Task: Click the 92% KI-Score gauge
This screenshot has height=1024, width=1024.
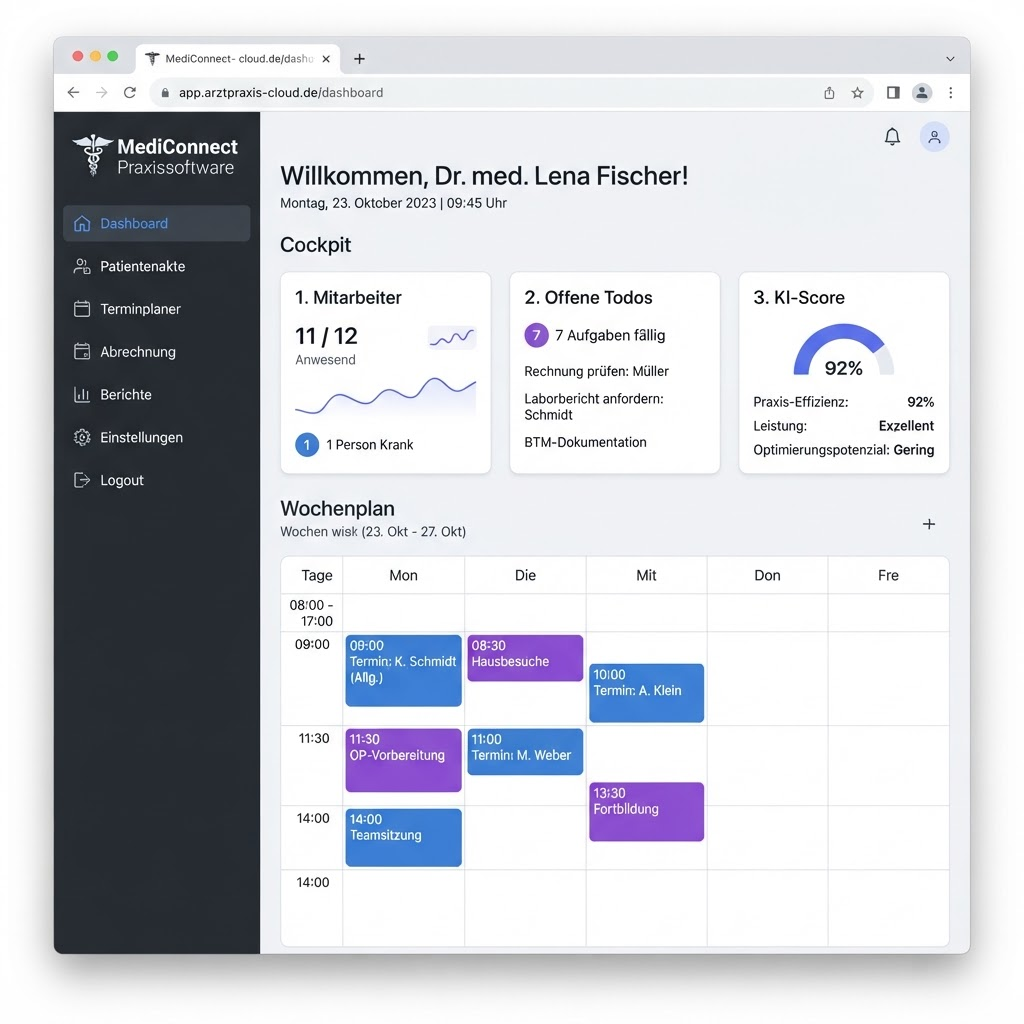Action: point(843,351)
